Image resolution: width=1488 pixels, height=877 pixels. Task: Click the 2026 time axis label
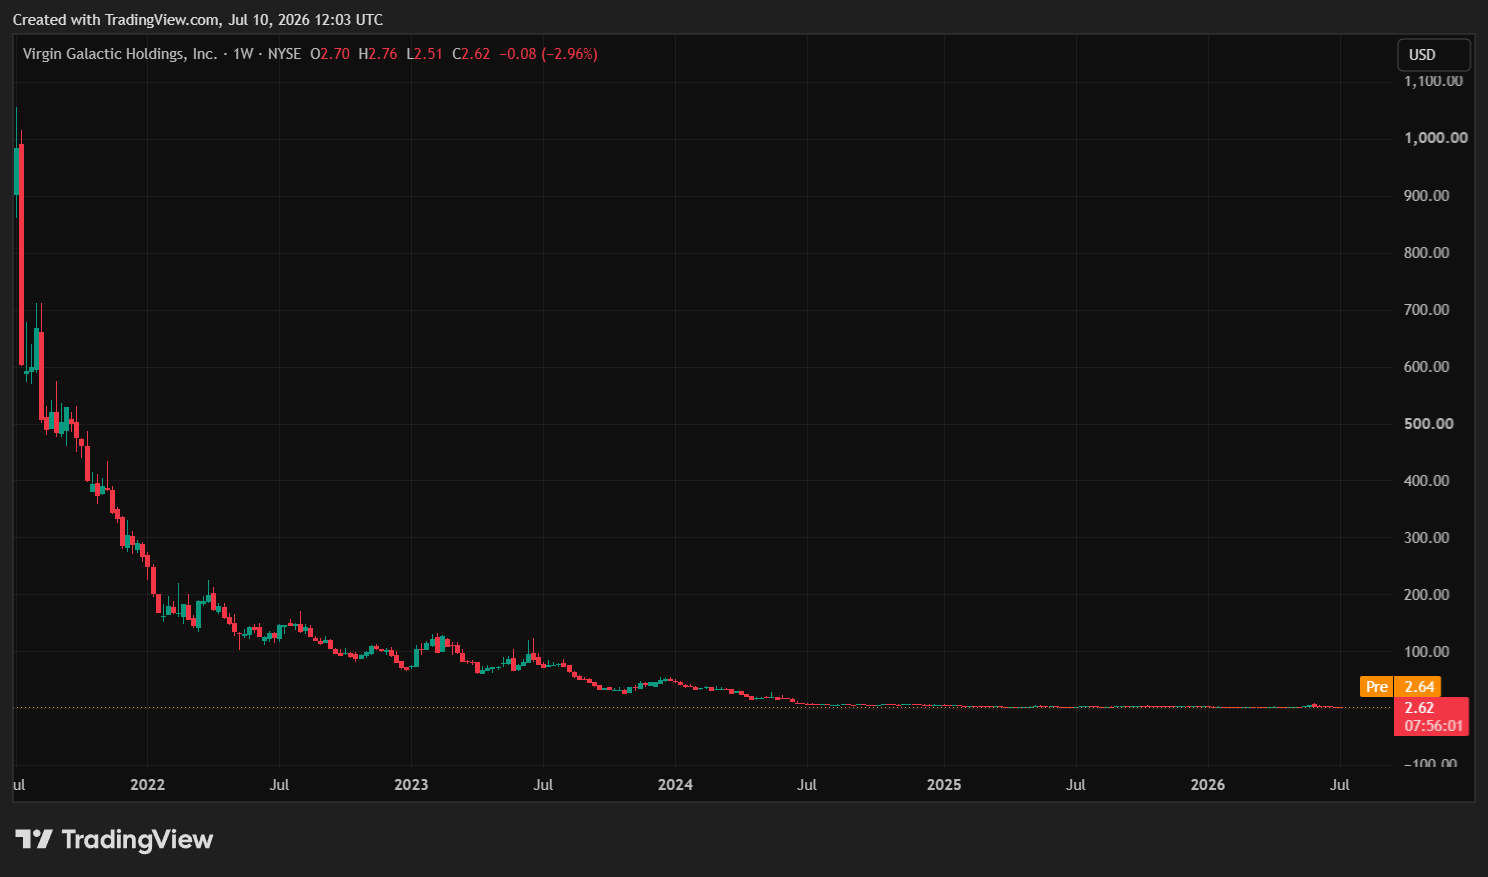[1208, 785]
